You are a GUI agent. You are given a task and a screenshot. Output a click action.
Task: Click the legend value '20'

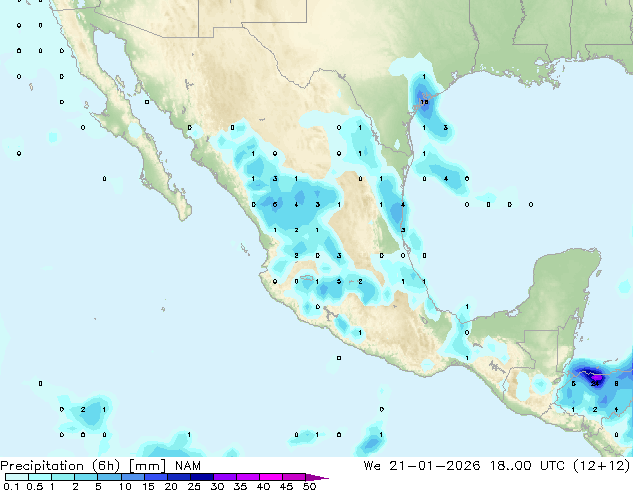[x=171, y=486]
